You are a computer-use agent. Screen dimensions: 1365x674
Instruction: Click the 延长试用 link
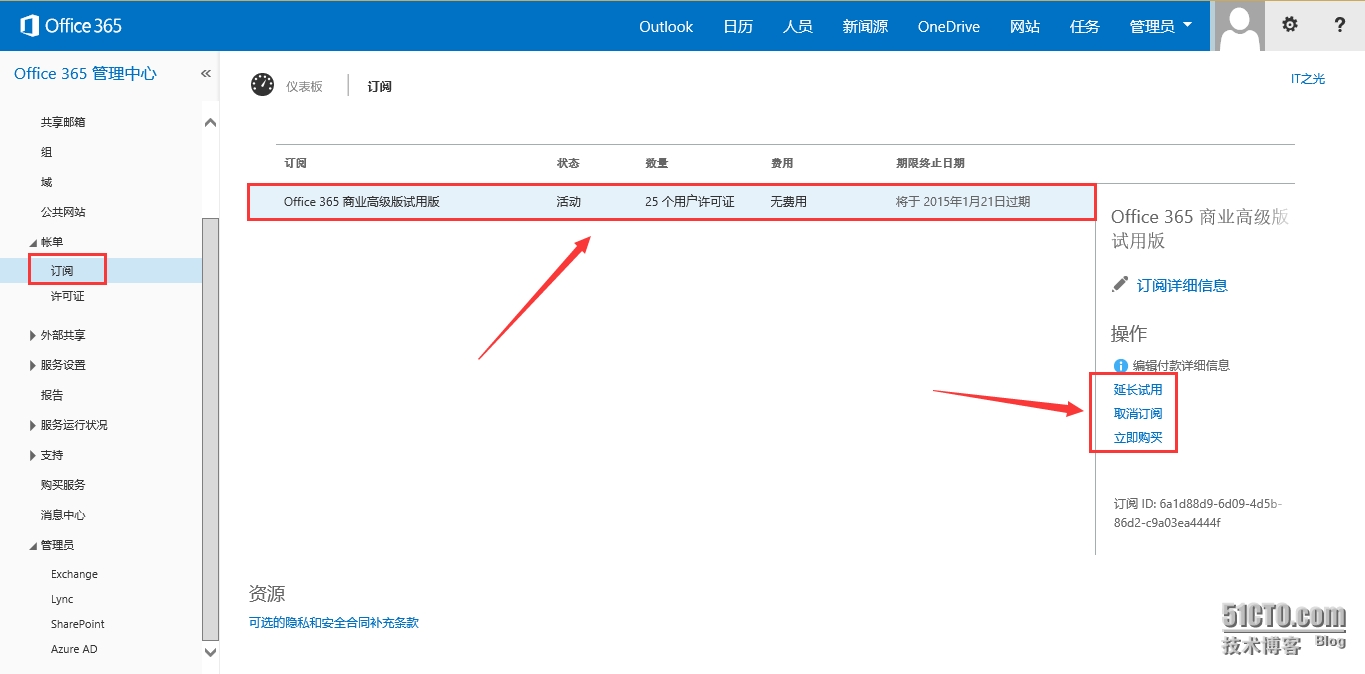pyautogui.click(x=1138, y=390)
